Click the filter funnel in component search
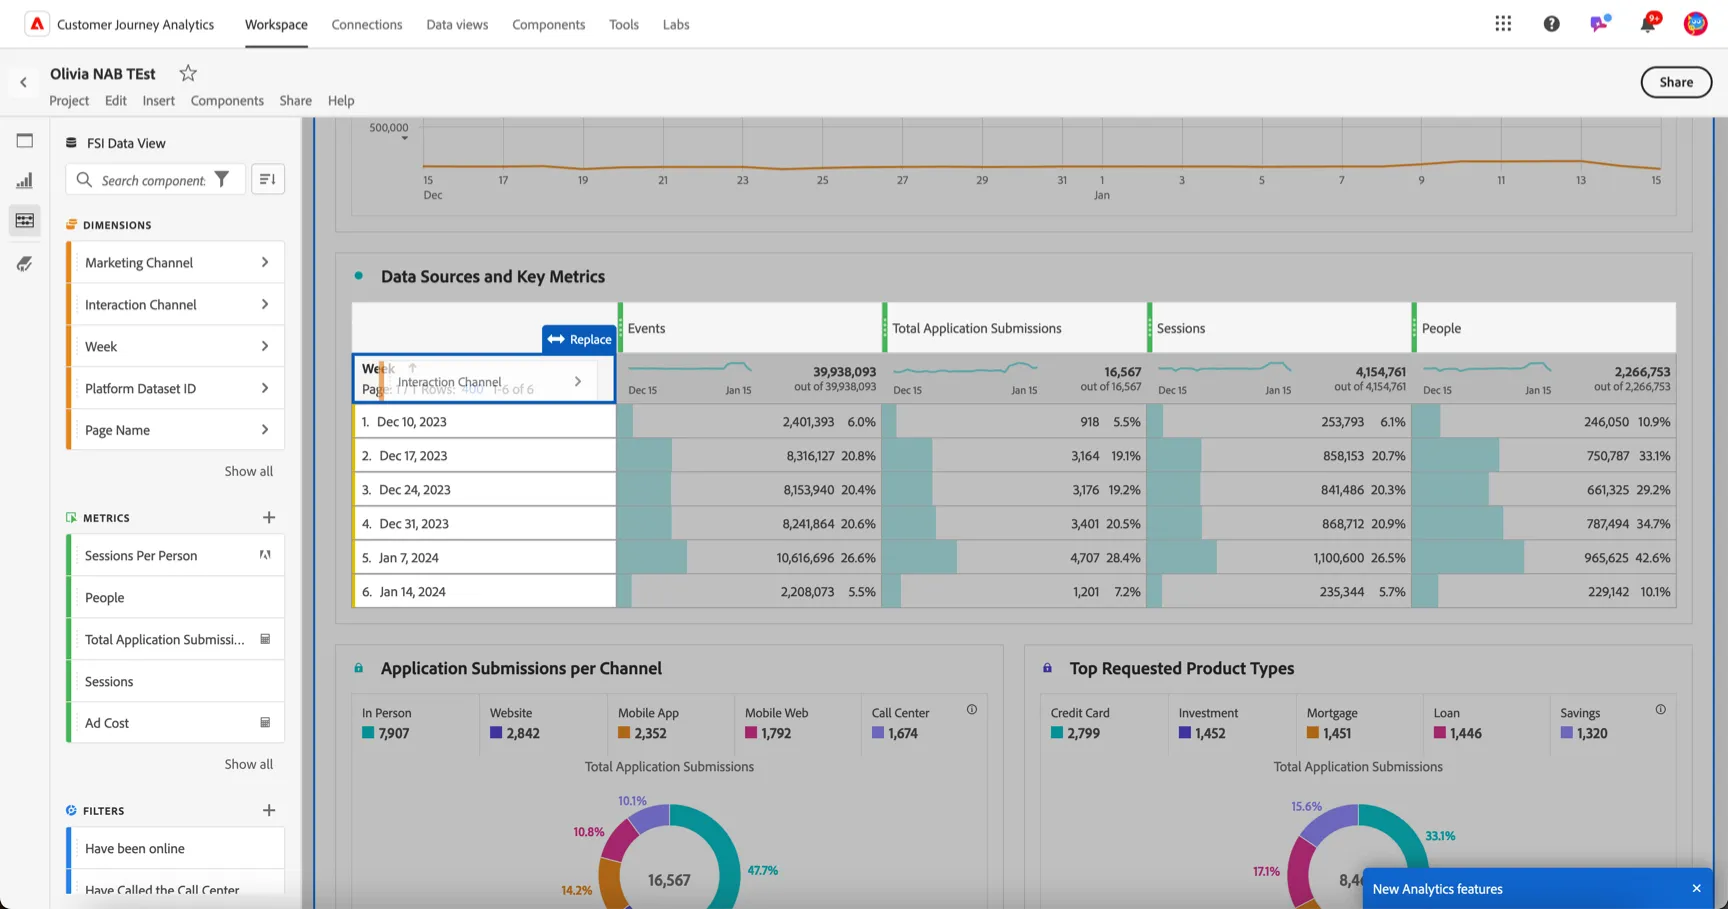This screenshot has height=909, width=1728. [x=222, y=179]
